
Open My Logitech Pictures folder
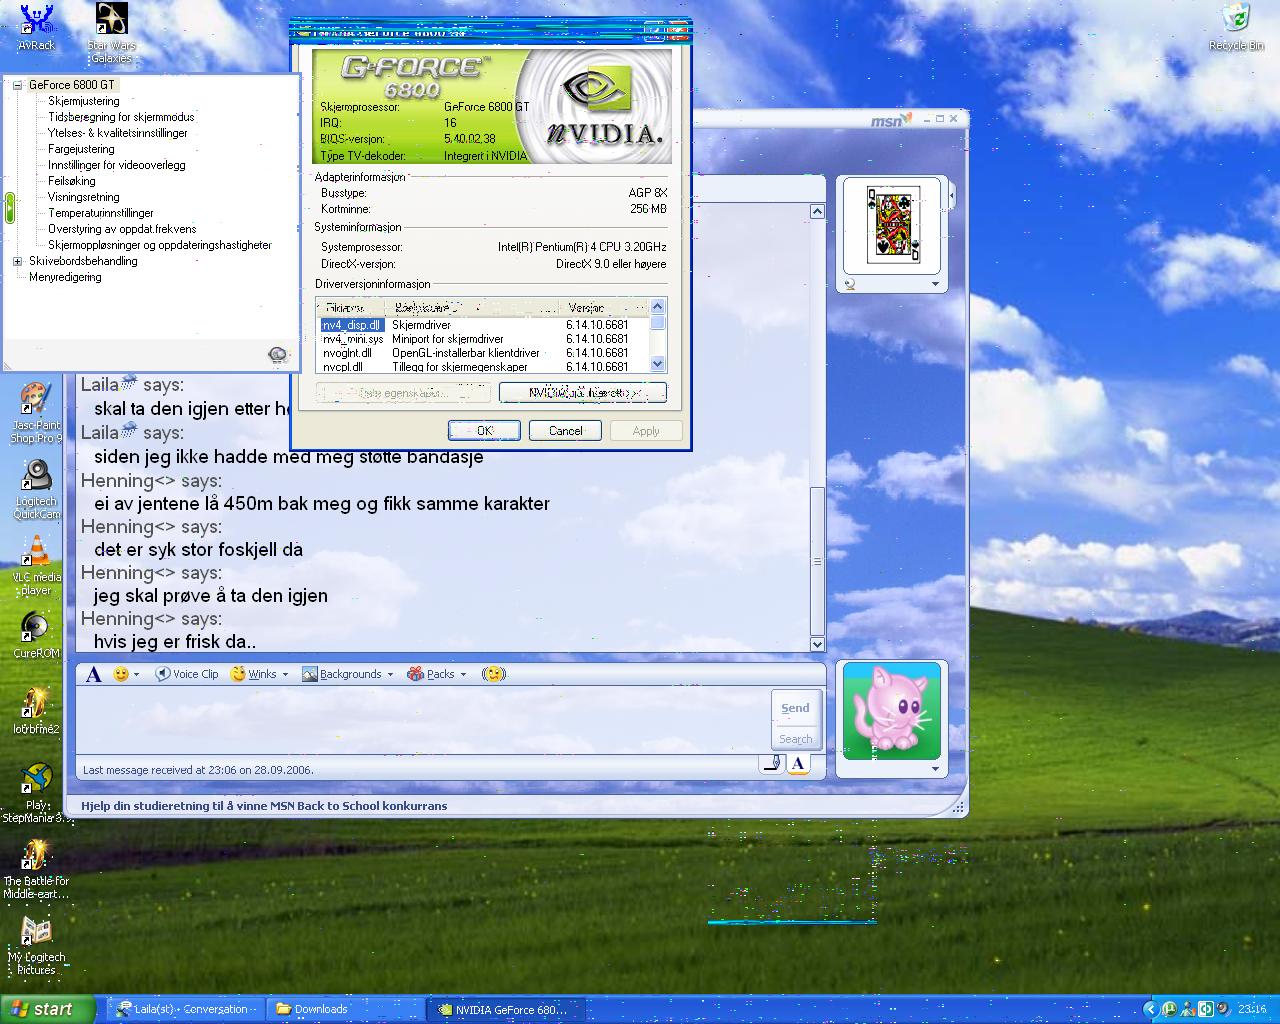point(36,945)
